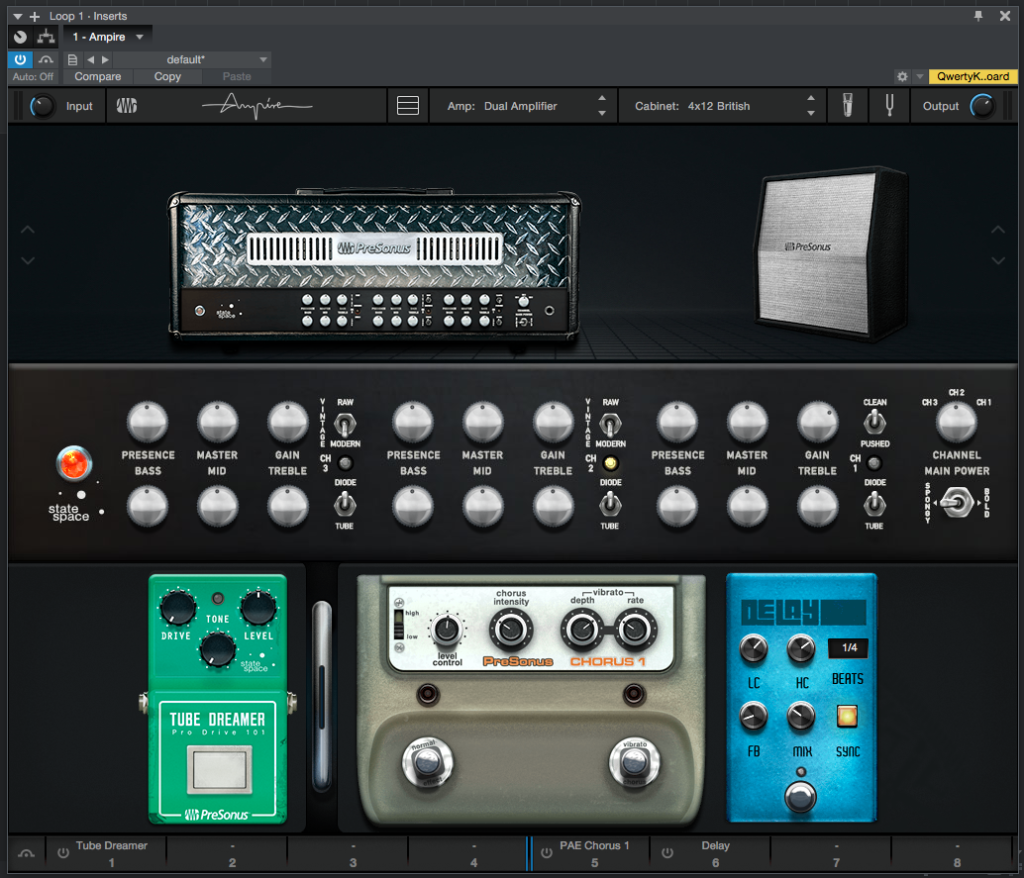Open the tuner fork icon
Screen dimensions: 1024x878
click(x=889, y=105)
